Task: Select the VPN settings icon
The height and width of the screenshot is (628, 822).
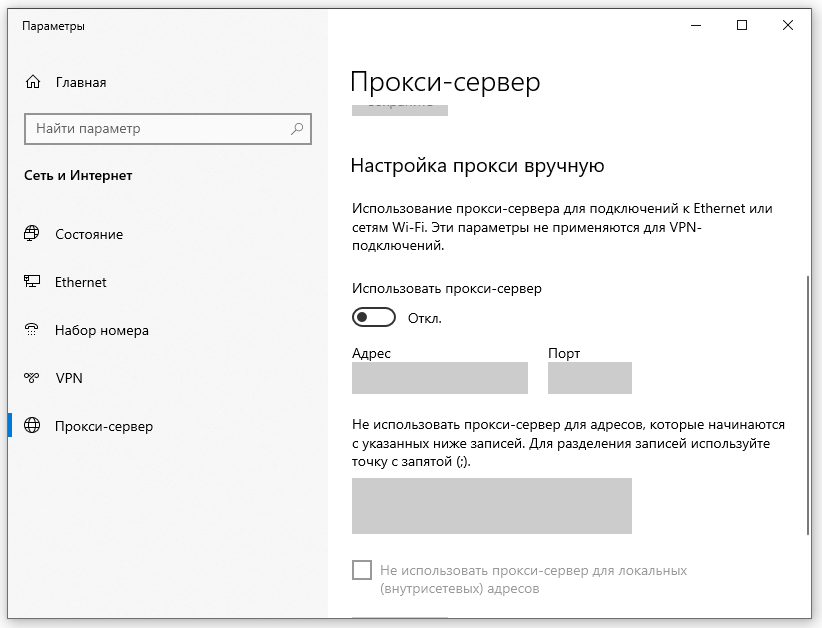Action: [x=32, y=378]
